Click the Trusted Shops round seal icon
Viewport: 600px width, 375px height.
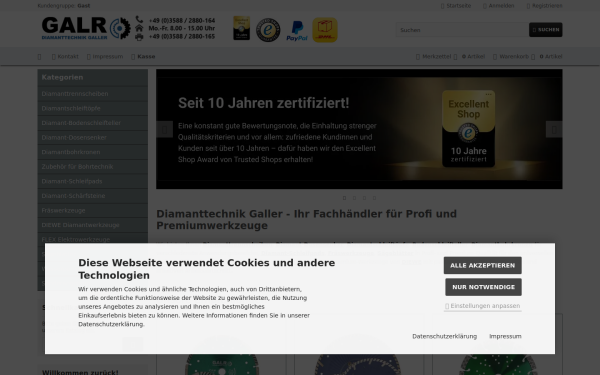tap(268, 30)
